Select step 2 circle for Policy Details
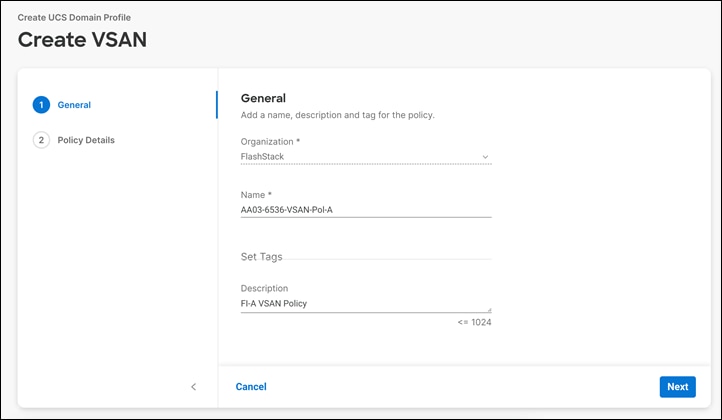722x420 pixels. (41, 140)
